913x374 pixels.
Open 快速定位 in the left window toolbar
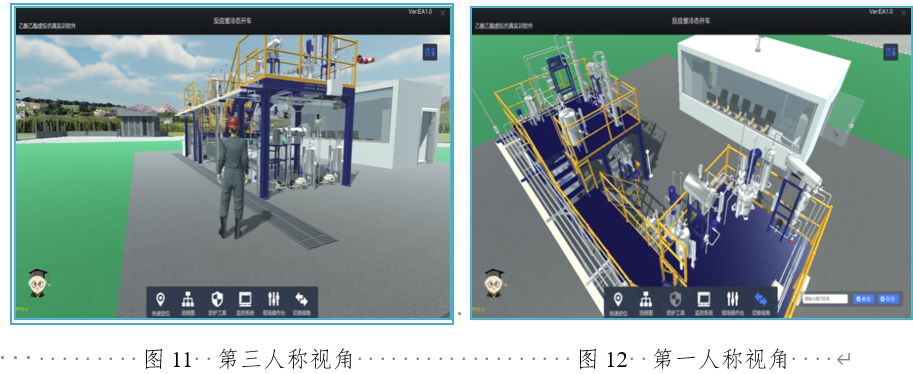tap(160, 303)
